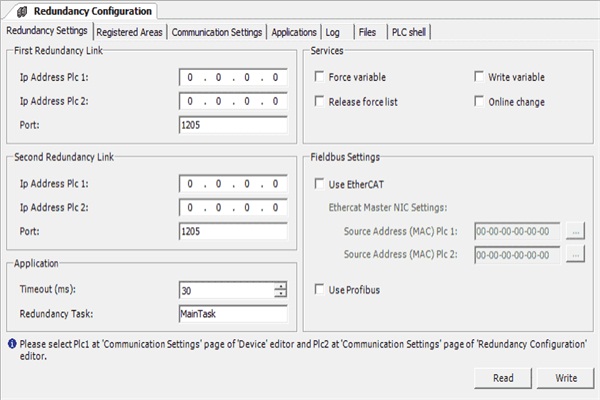Tick the Write variable checkbox
The height and width of the screenshot is (400, 600).
click(480, 76)
